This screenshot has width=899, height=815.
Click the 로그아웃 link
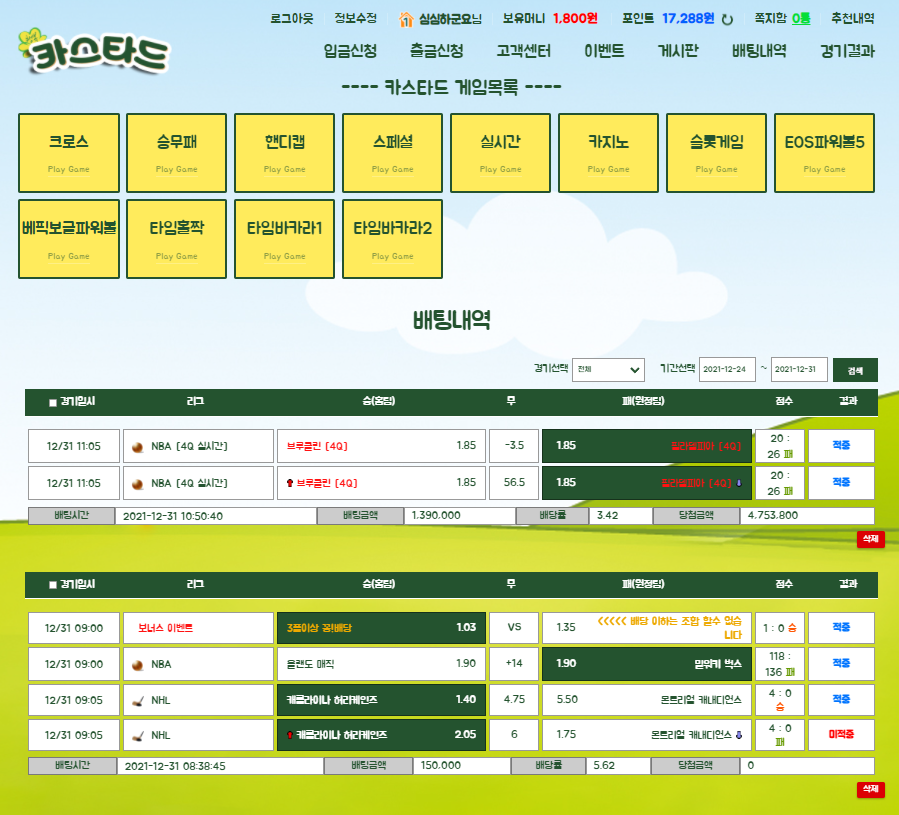[x=292, y=18]
